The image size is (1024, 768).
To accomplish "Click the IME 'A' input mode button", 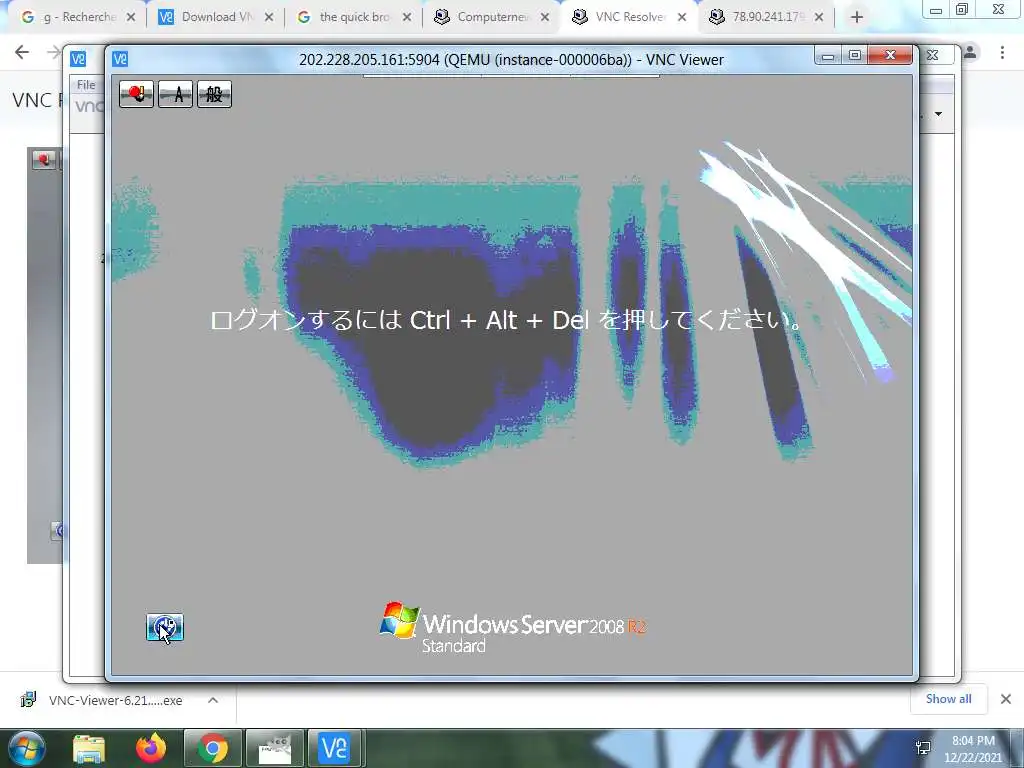I will (x=176, y=94).
